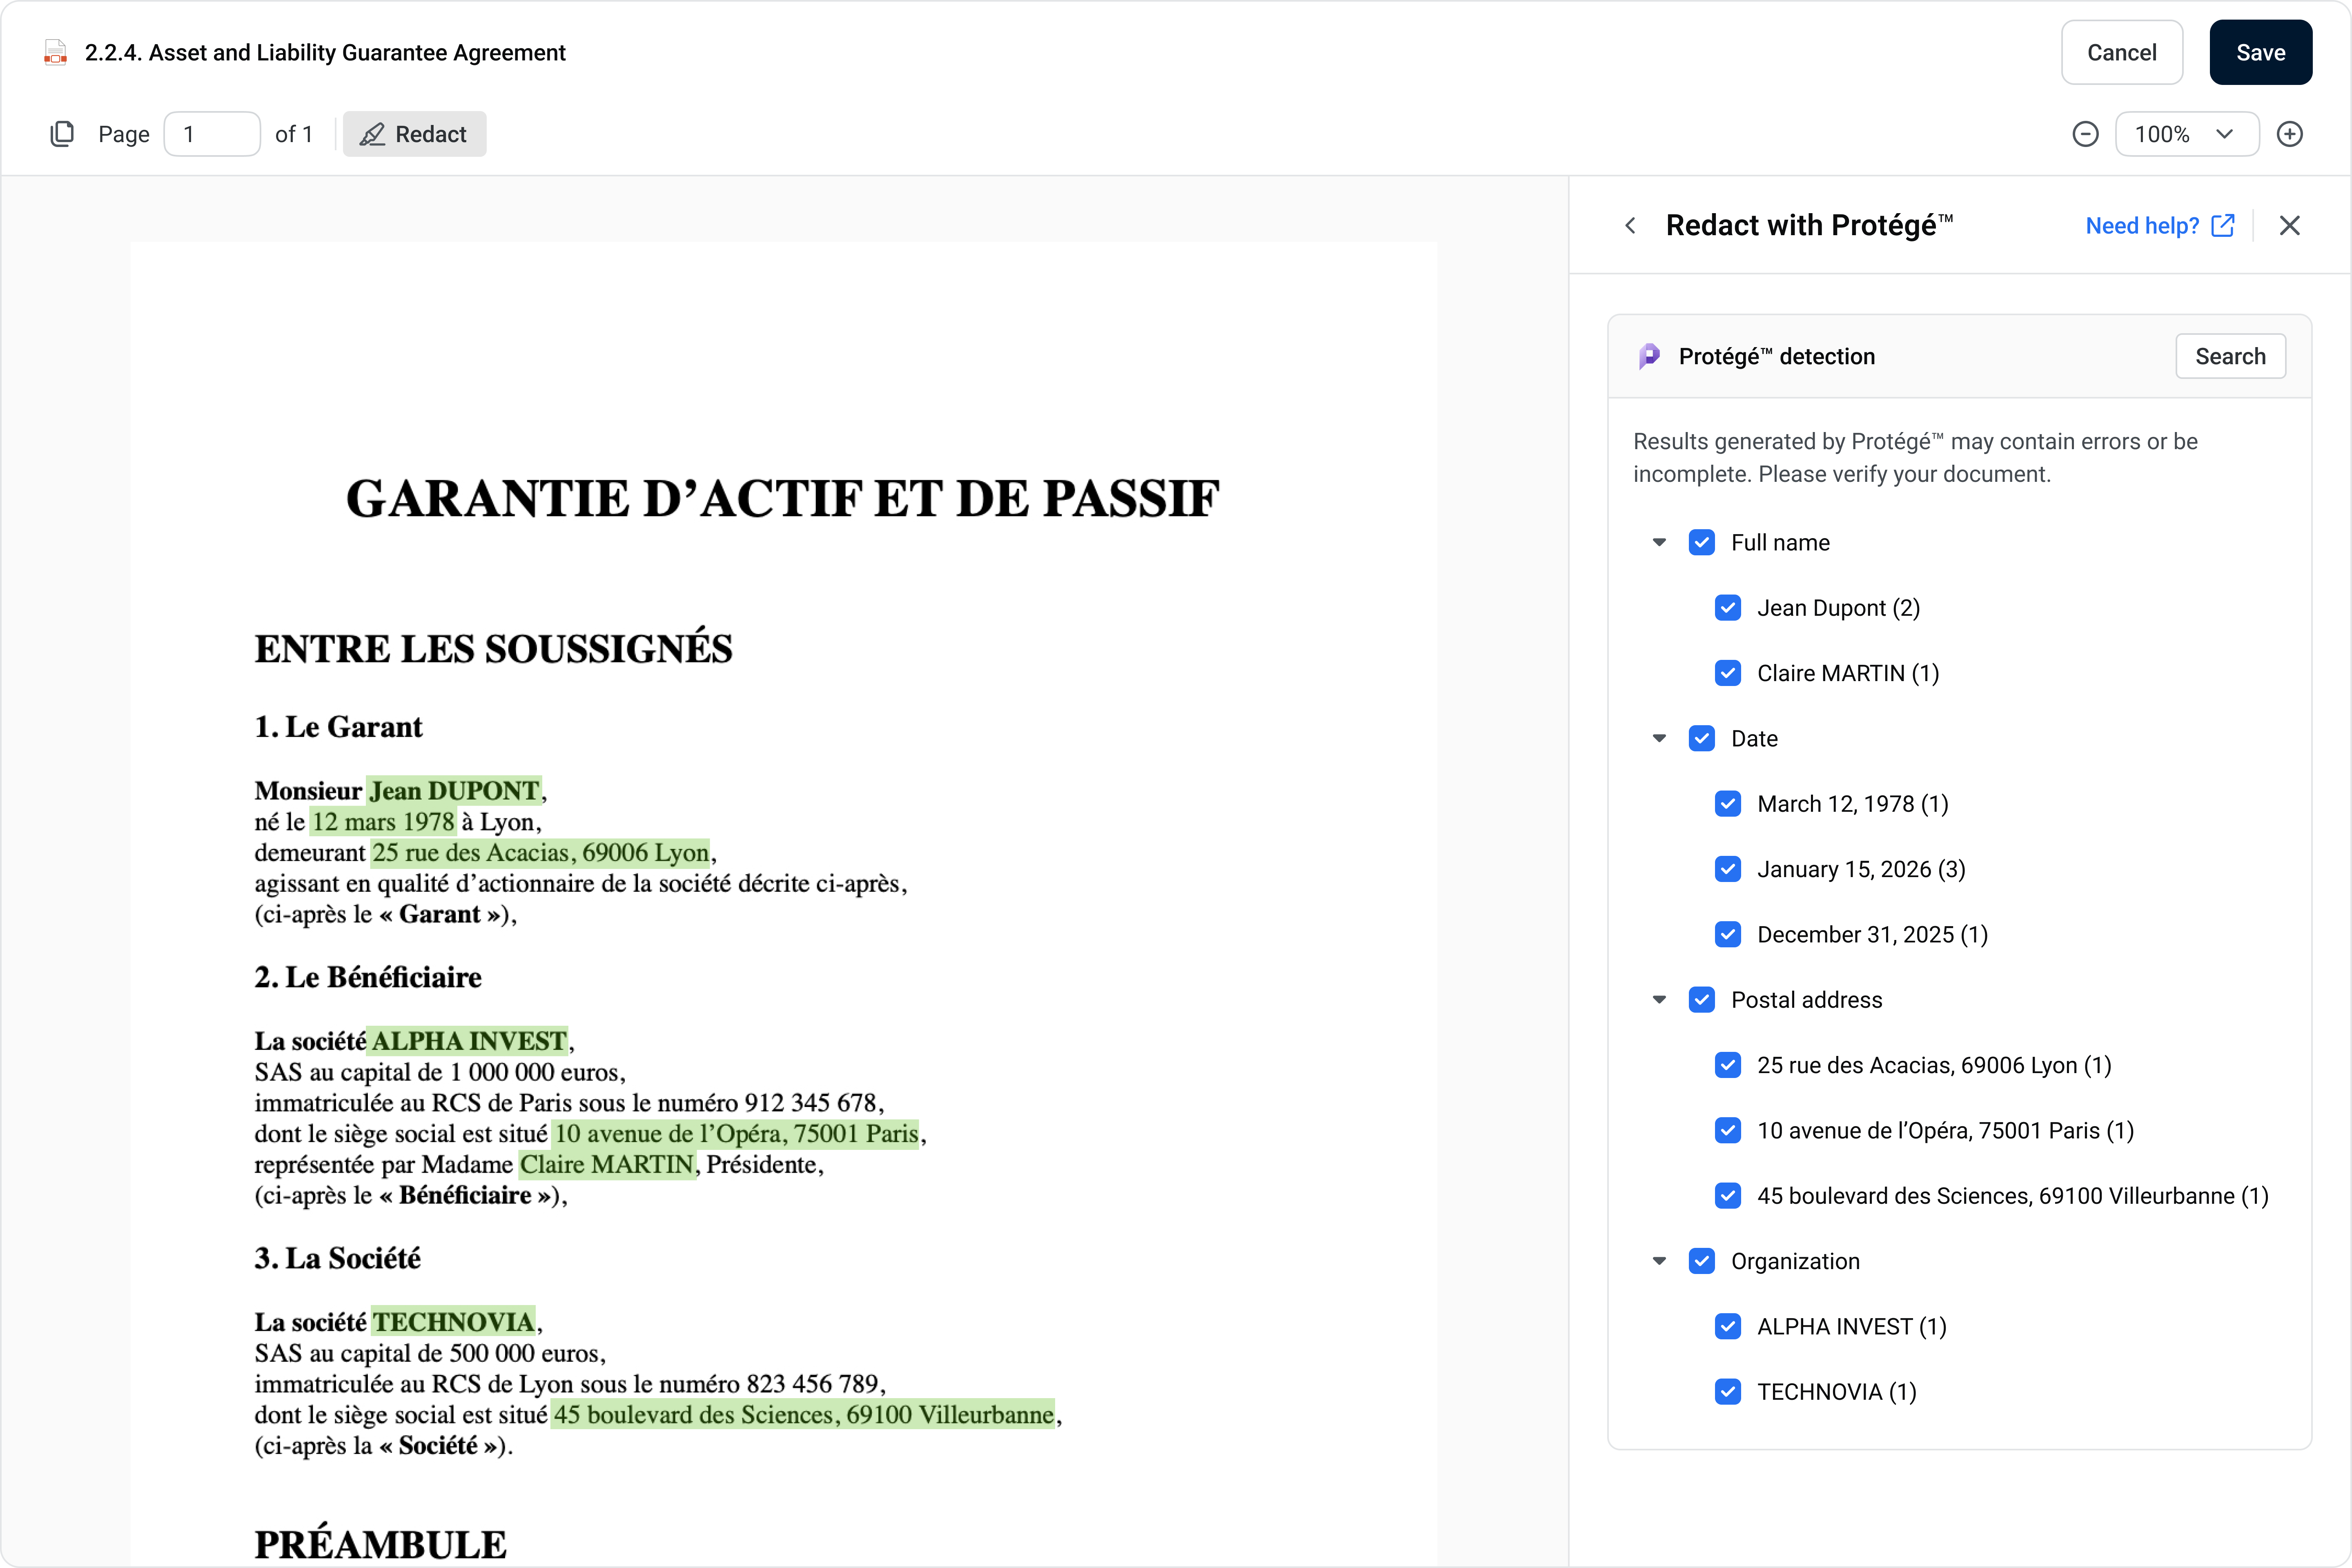
Task: Collapse the Full name group
Action: coord(1659,542)
